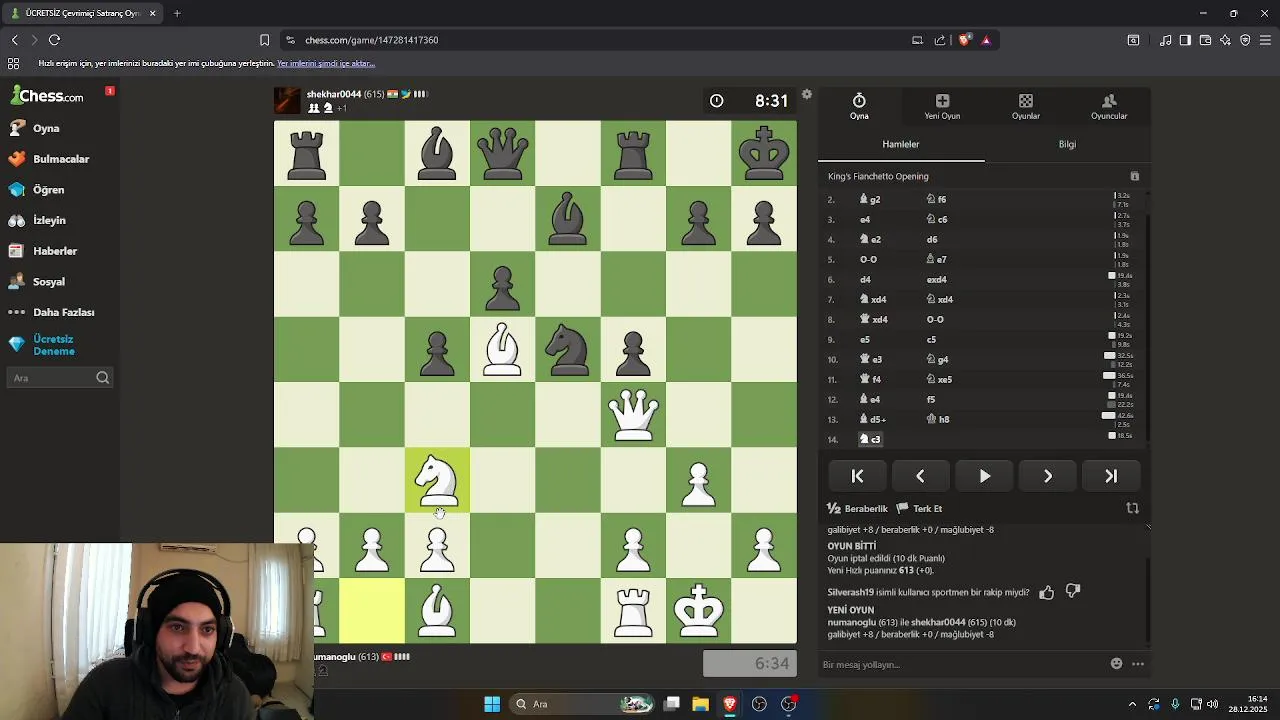Click the sidebar search magnifier icon

pos(102,378)
